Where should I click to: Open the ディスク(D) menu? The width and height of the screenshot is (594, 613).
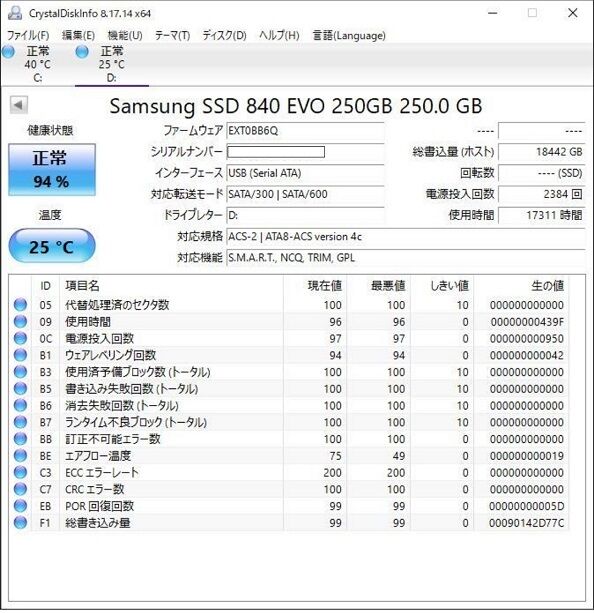click(x=224, y=36)
